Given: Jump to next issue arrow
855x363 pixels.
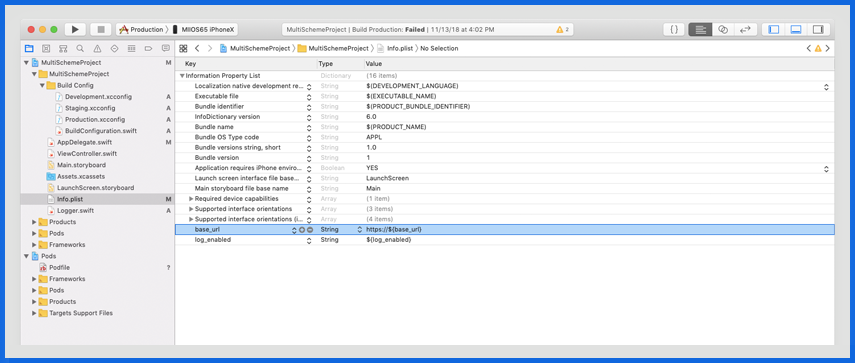Looking at the screenshot, I should 827,49.
